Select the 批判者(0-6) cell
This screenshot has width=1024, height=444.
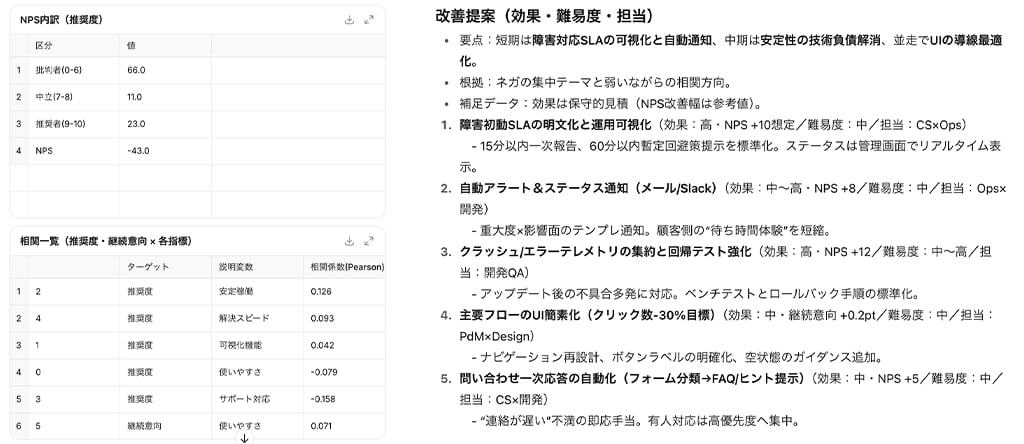tap(57, 71)
